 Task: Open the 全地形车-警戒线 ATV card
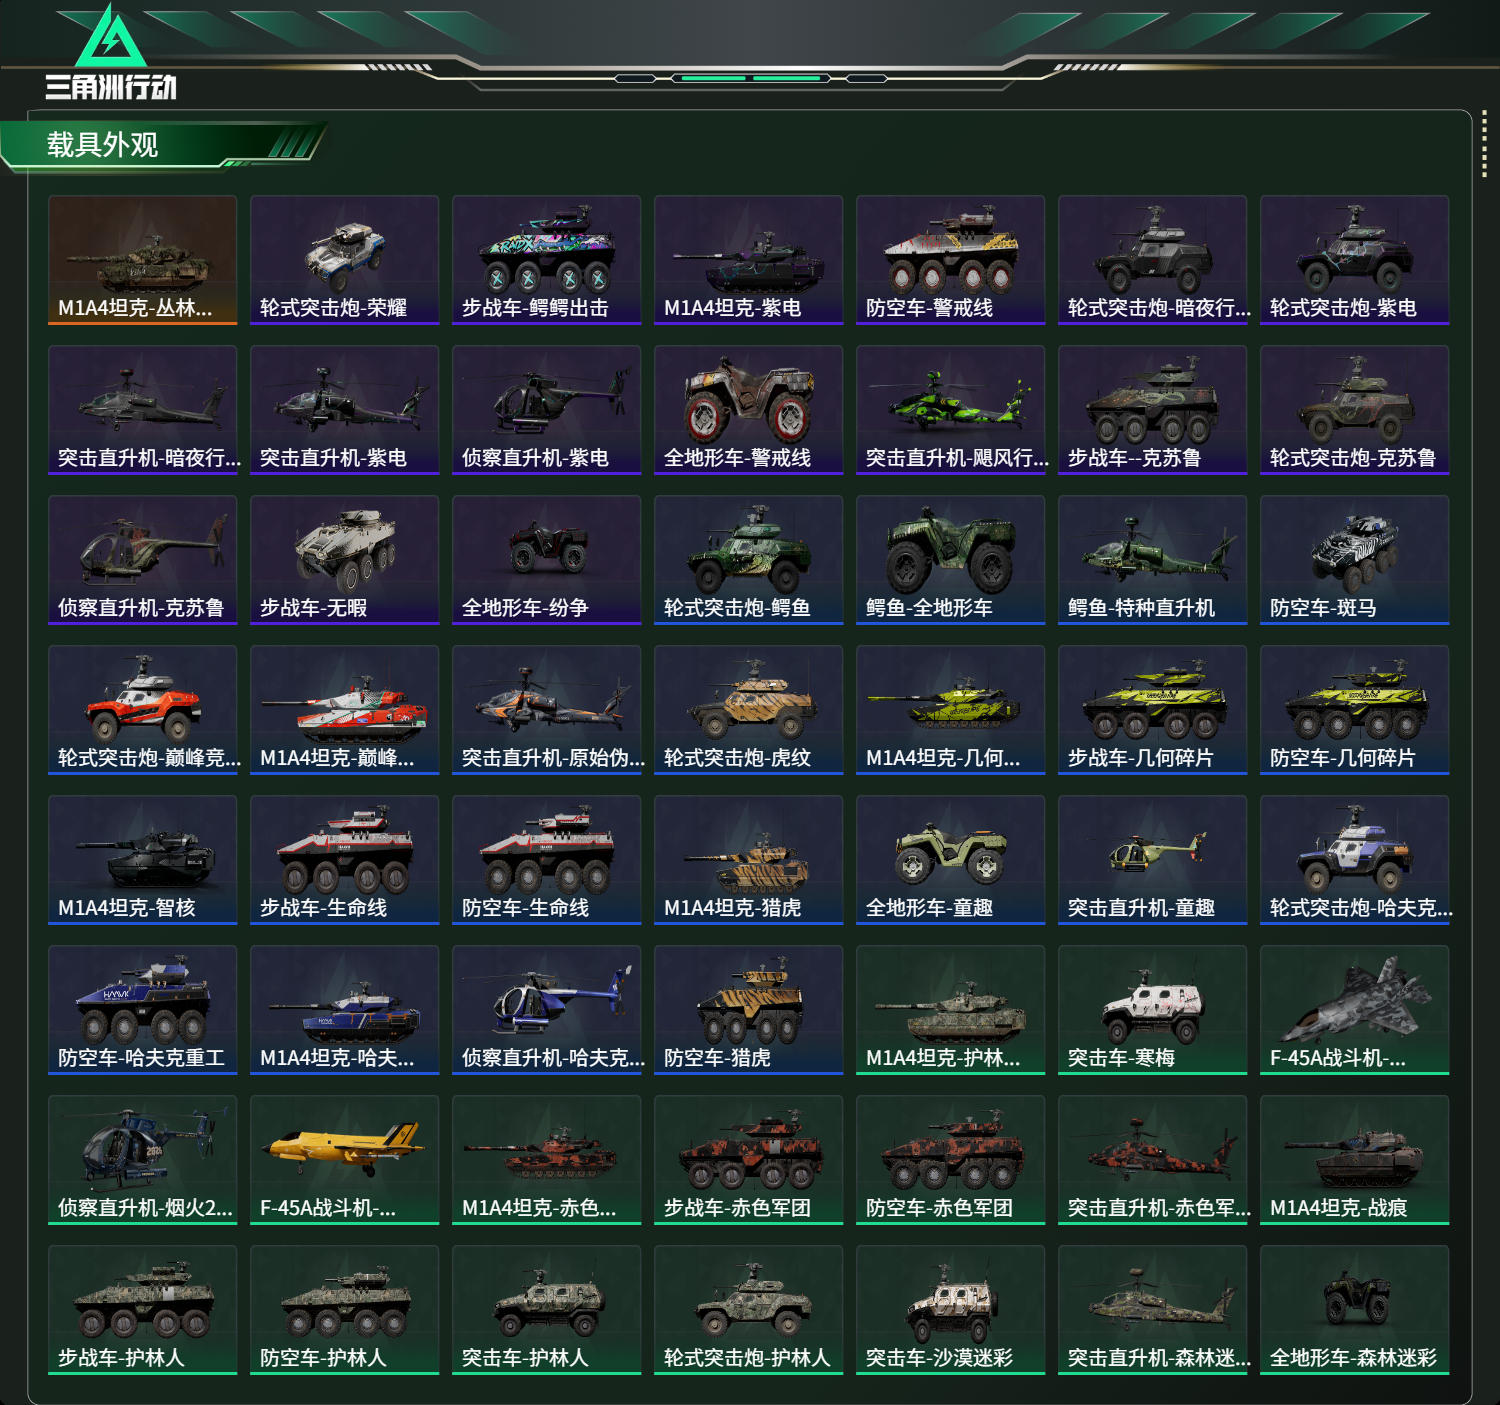pyautogui.click(x=749, y=410)
